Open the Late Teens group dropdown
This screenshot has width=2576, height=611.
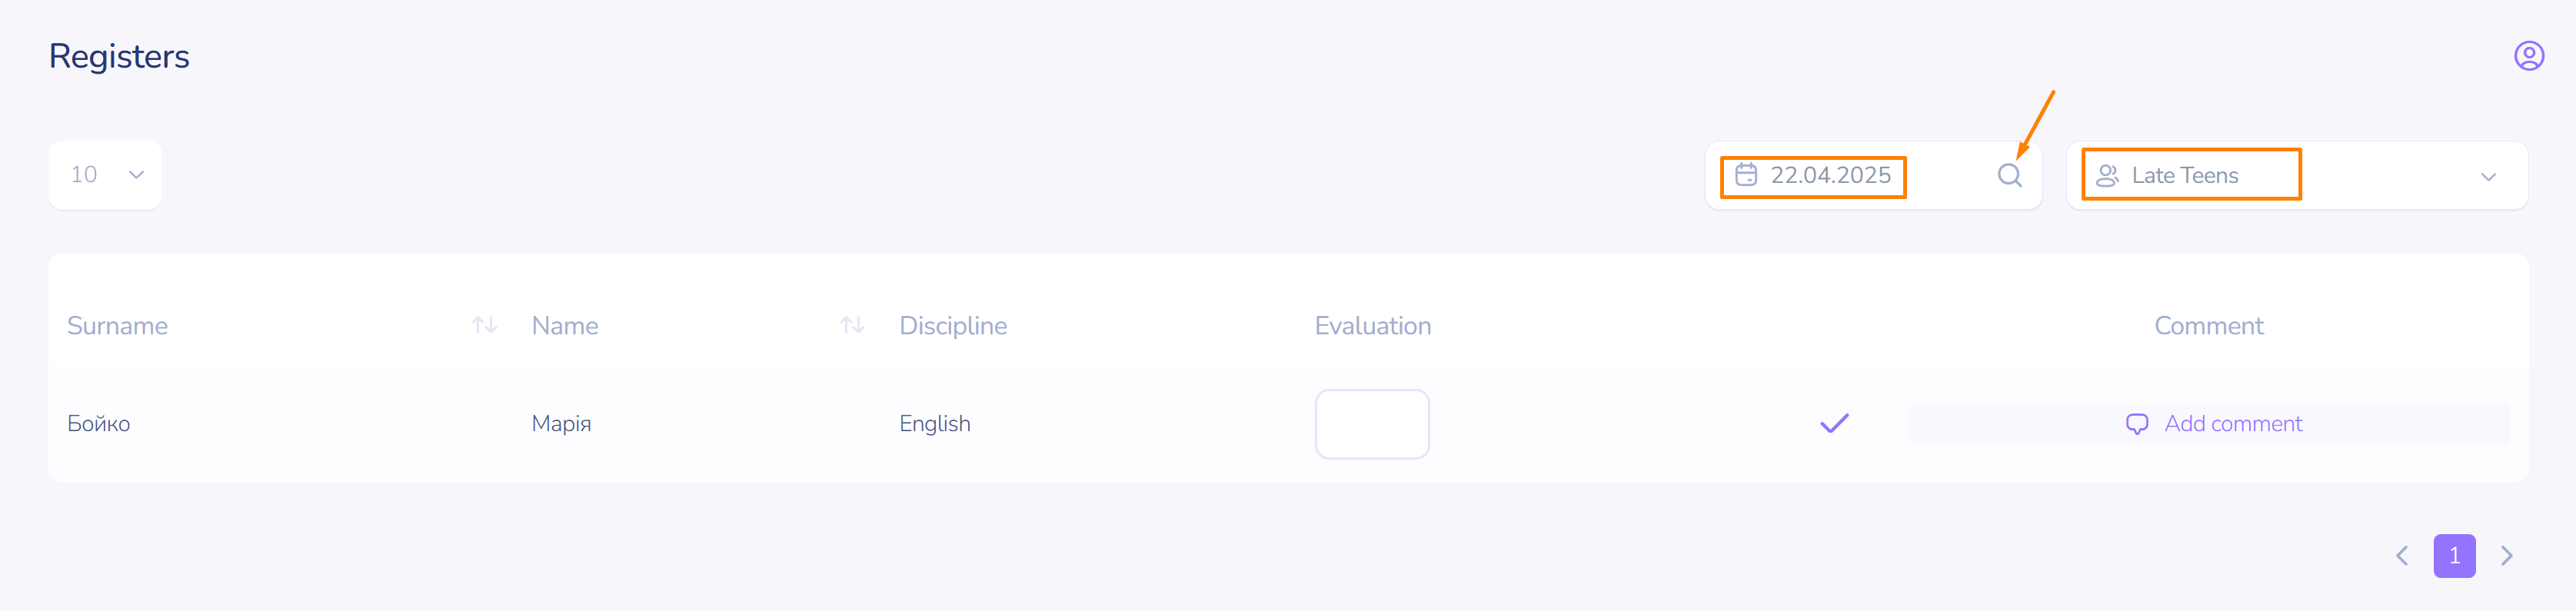pos(2296,176)
